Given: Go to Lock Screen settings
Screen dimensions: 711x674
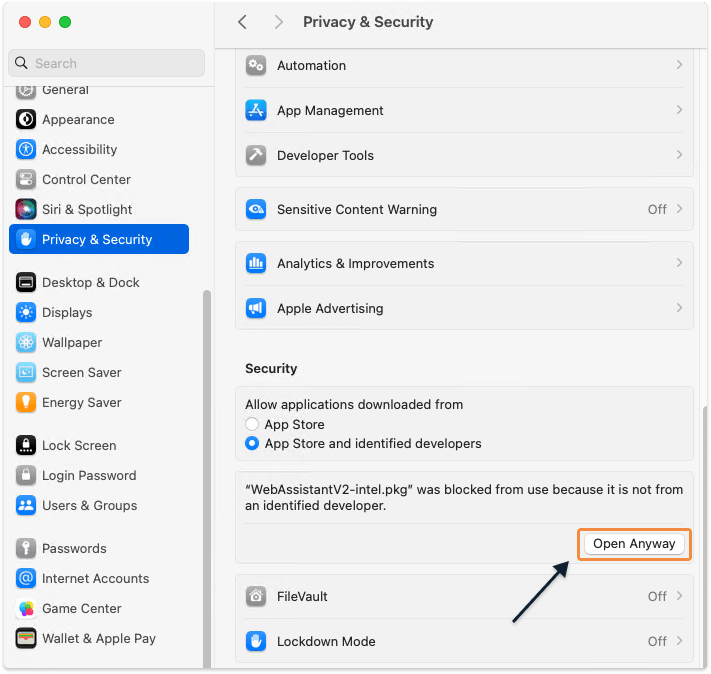Looking at the screenshot, I should [99, 445].
